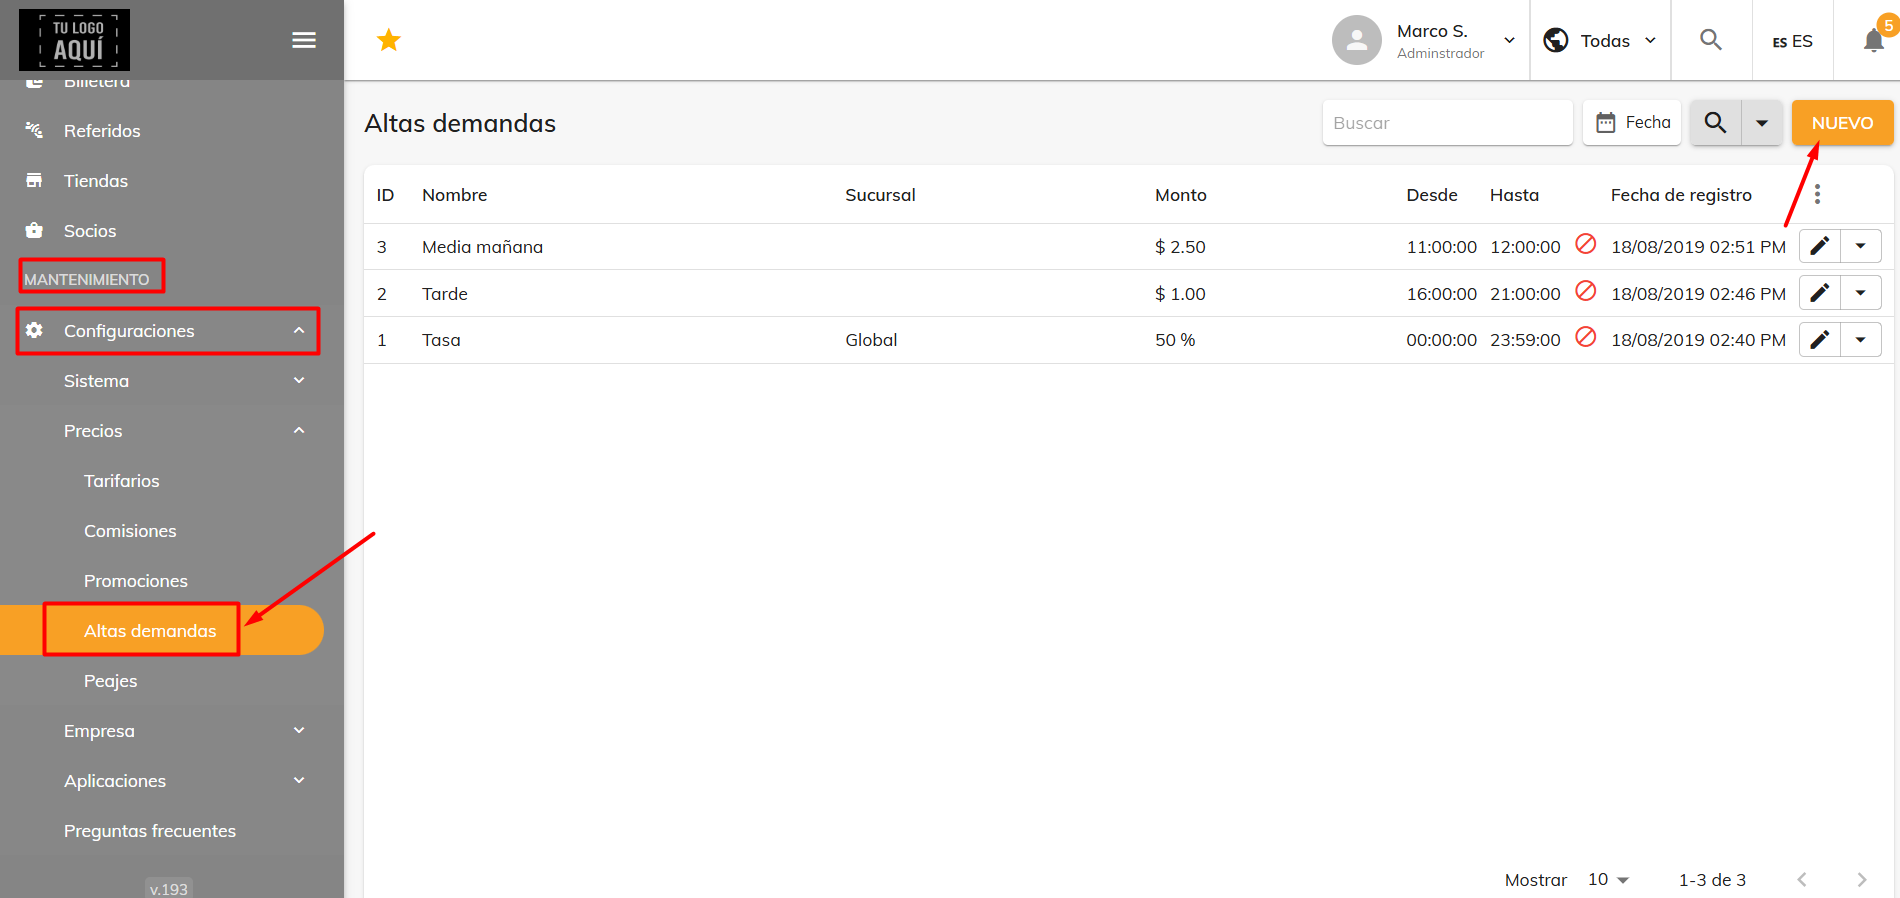This screenshot has height=898, width=1900.
Task: Click the Media mañana name cell
Action: [482, 247]
